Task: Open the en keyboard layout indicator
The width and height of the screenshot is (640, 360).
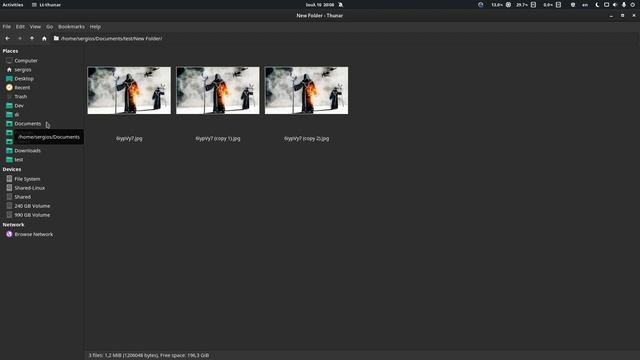Action: coord(585,5)
